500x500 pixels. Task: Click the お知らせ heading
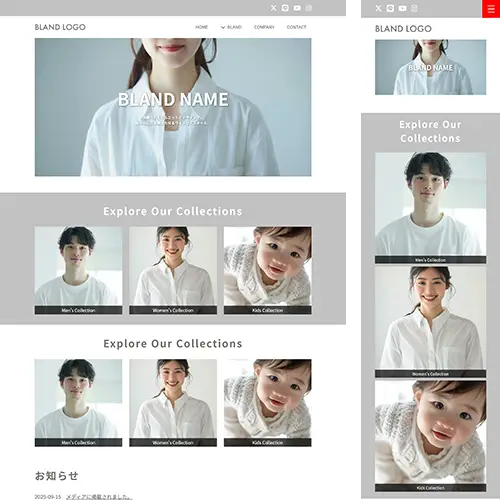tap(57, 476)
